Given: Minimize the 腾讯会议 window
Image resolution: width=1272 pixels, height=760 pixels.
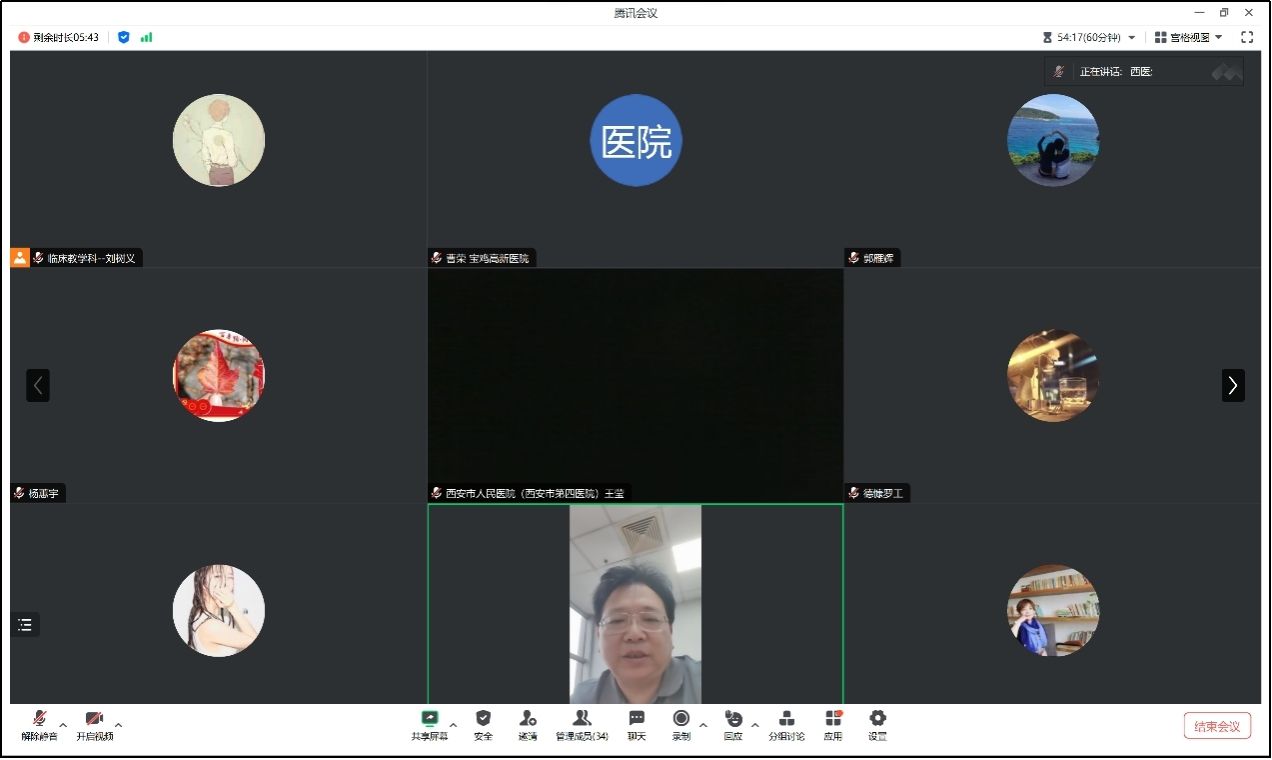Looking at the screenshot, I should click(1199, 13).
